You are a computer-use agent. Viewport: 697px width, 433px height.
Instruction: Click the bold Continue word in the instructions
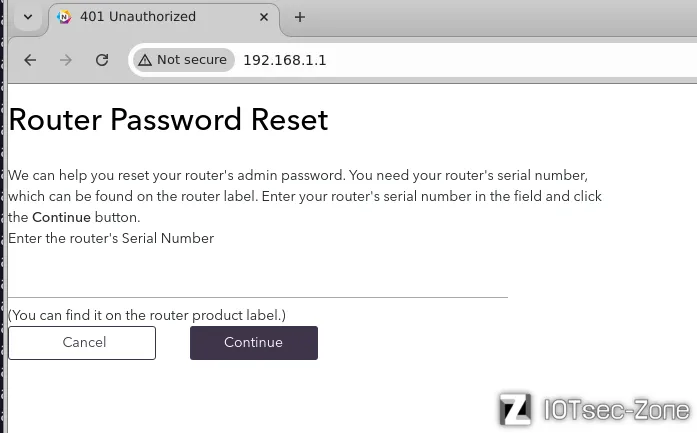61,217
